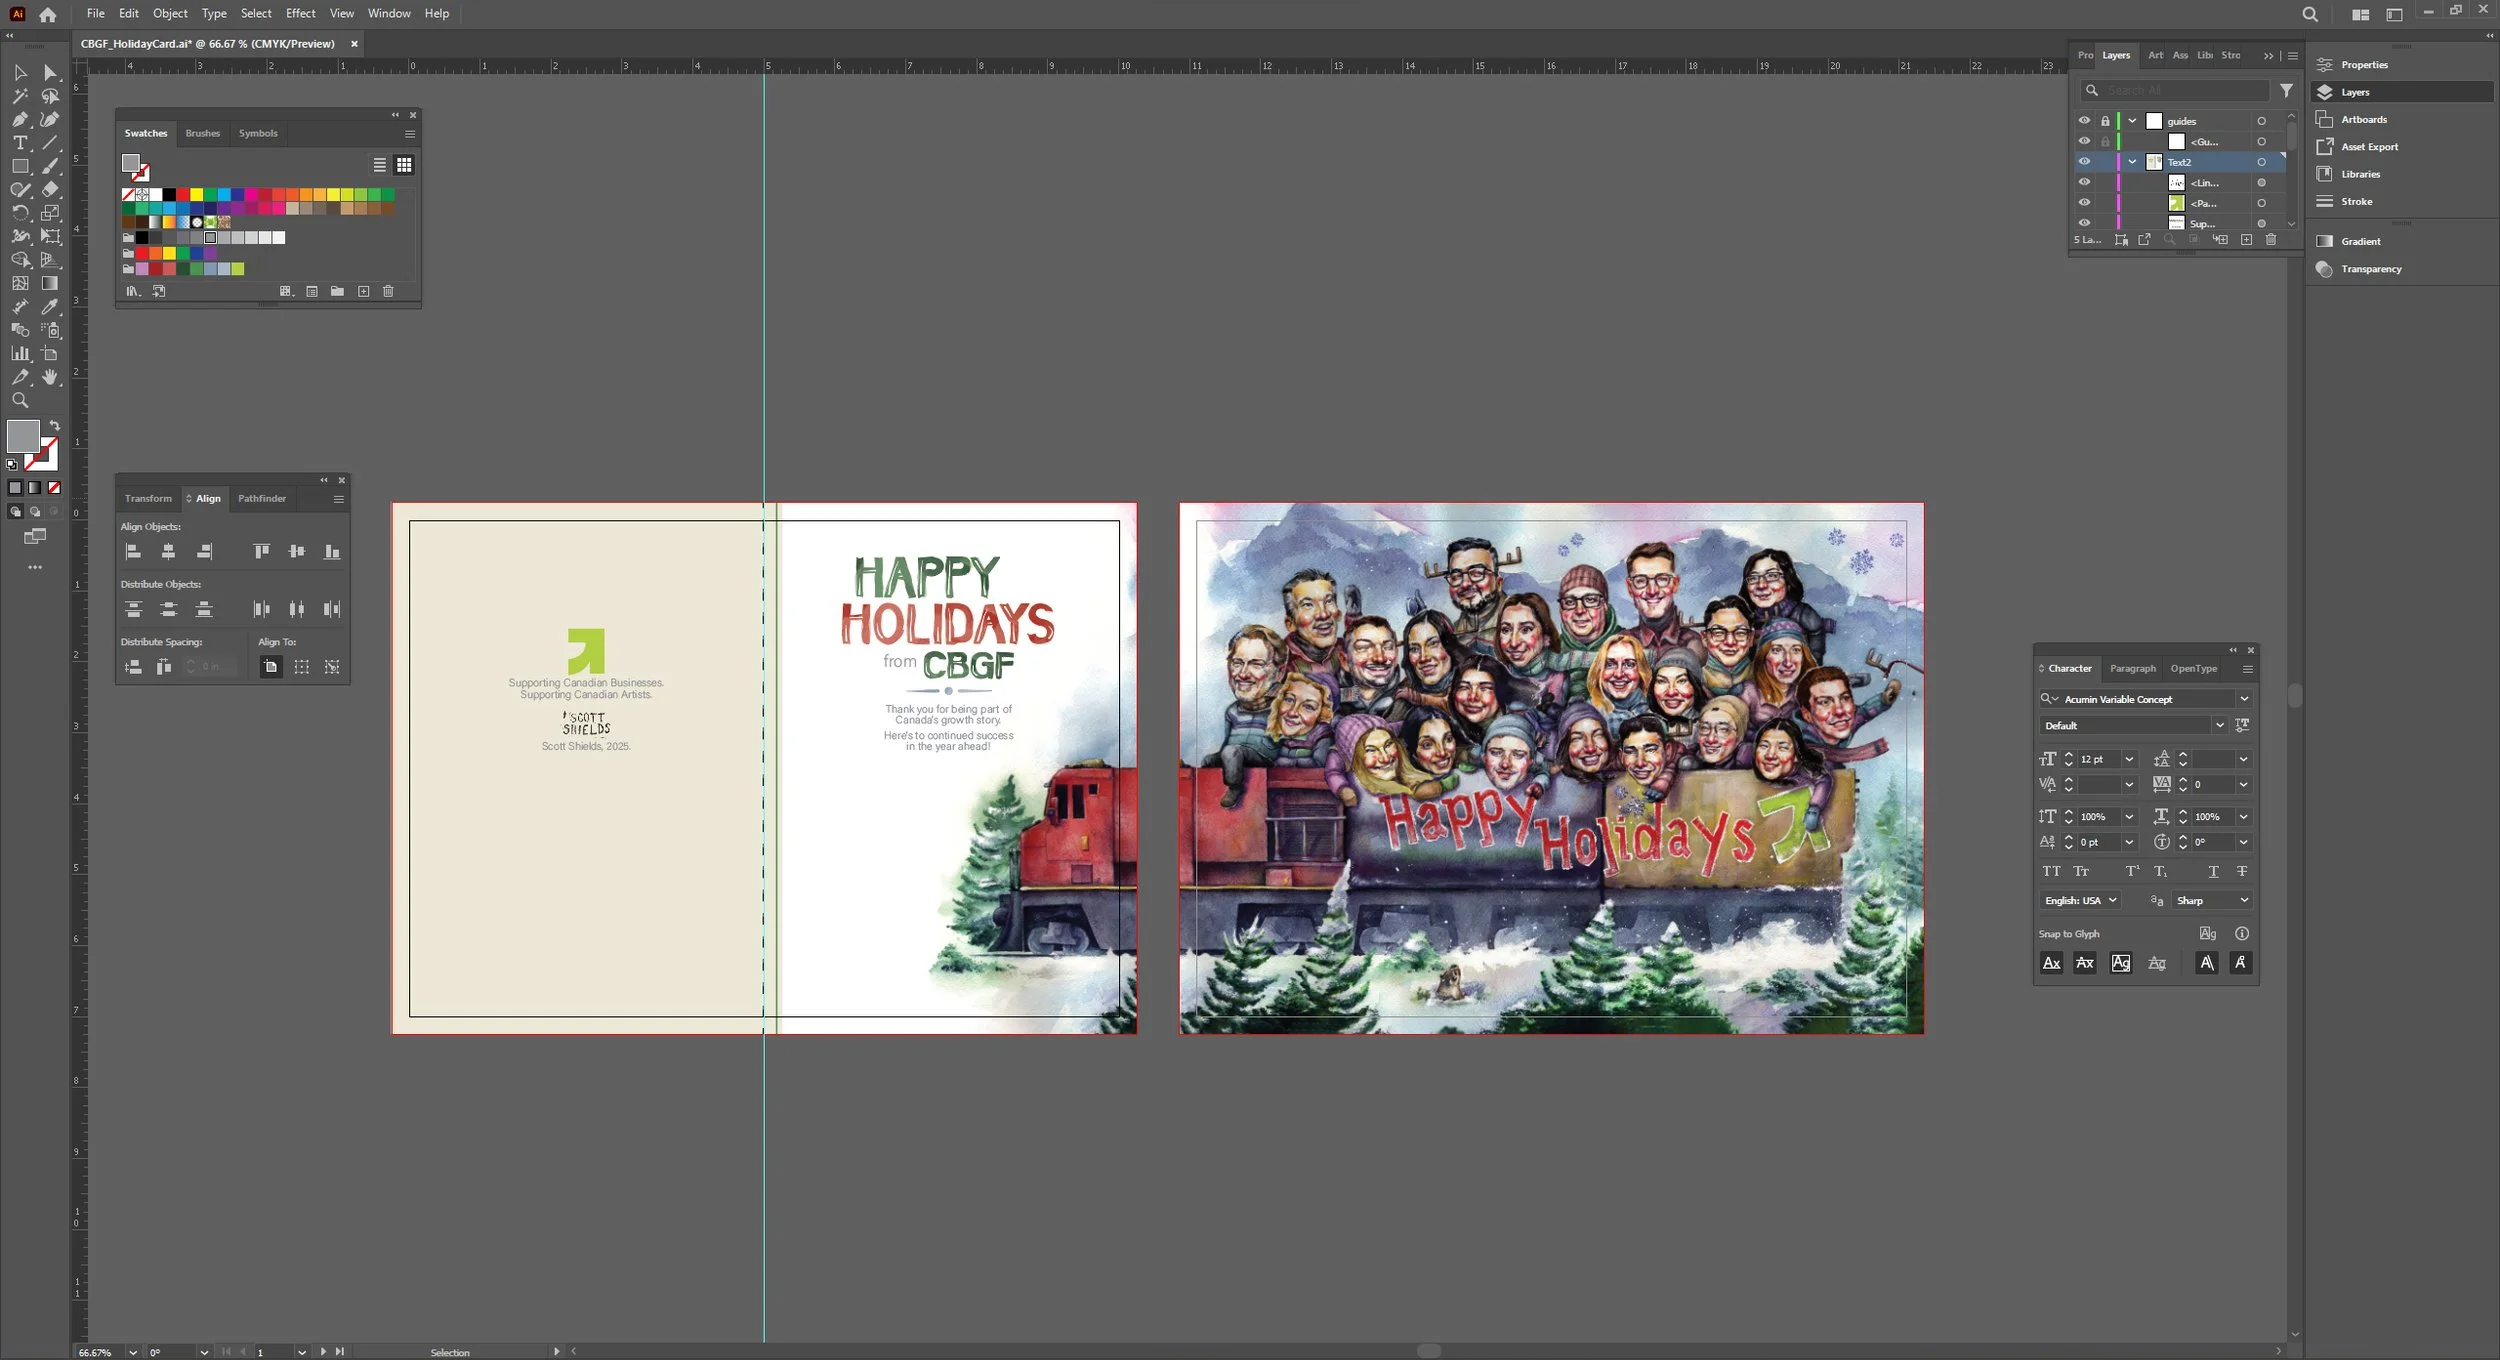Image resolution: width=2500 pixels, height=1360 pixels.
Task: Collapse the guides layer
Action: (x=2132, y=121)
